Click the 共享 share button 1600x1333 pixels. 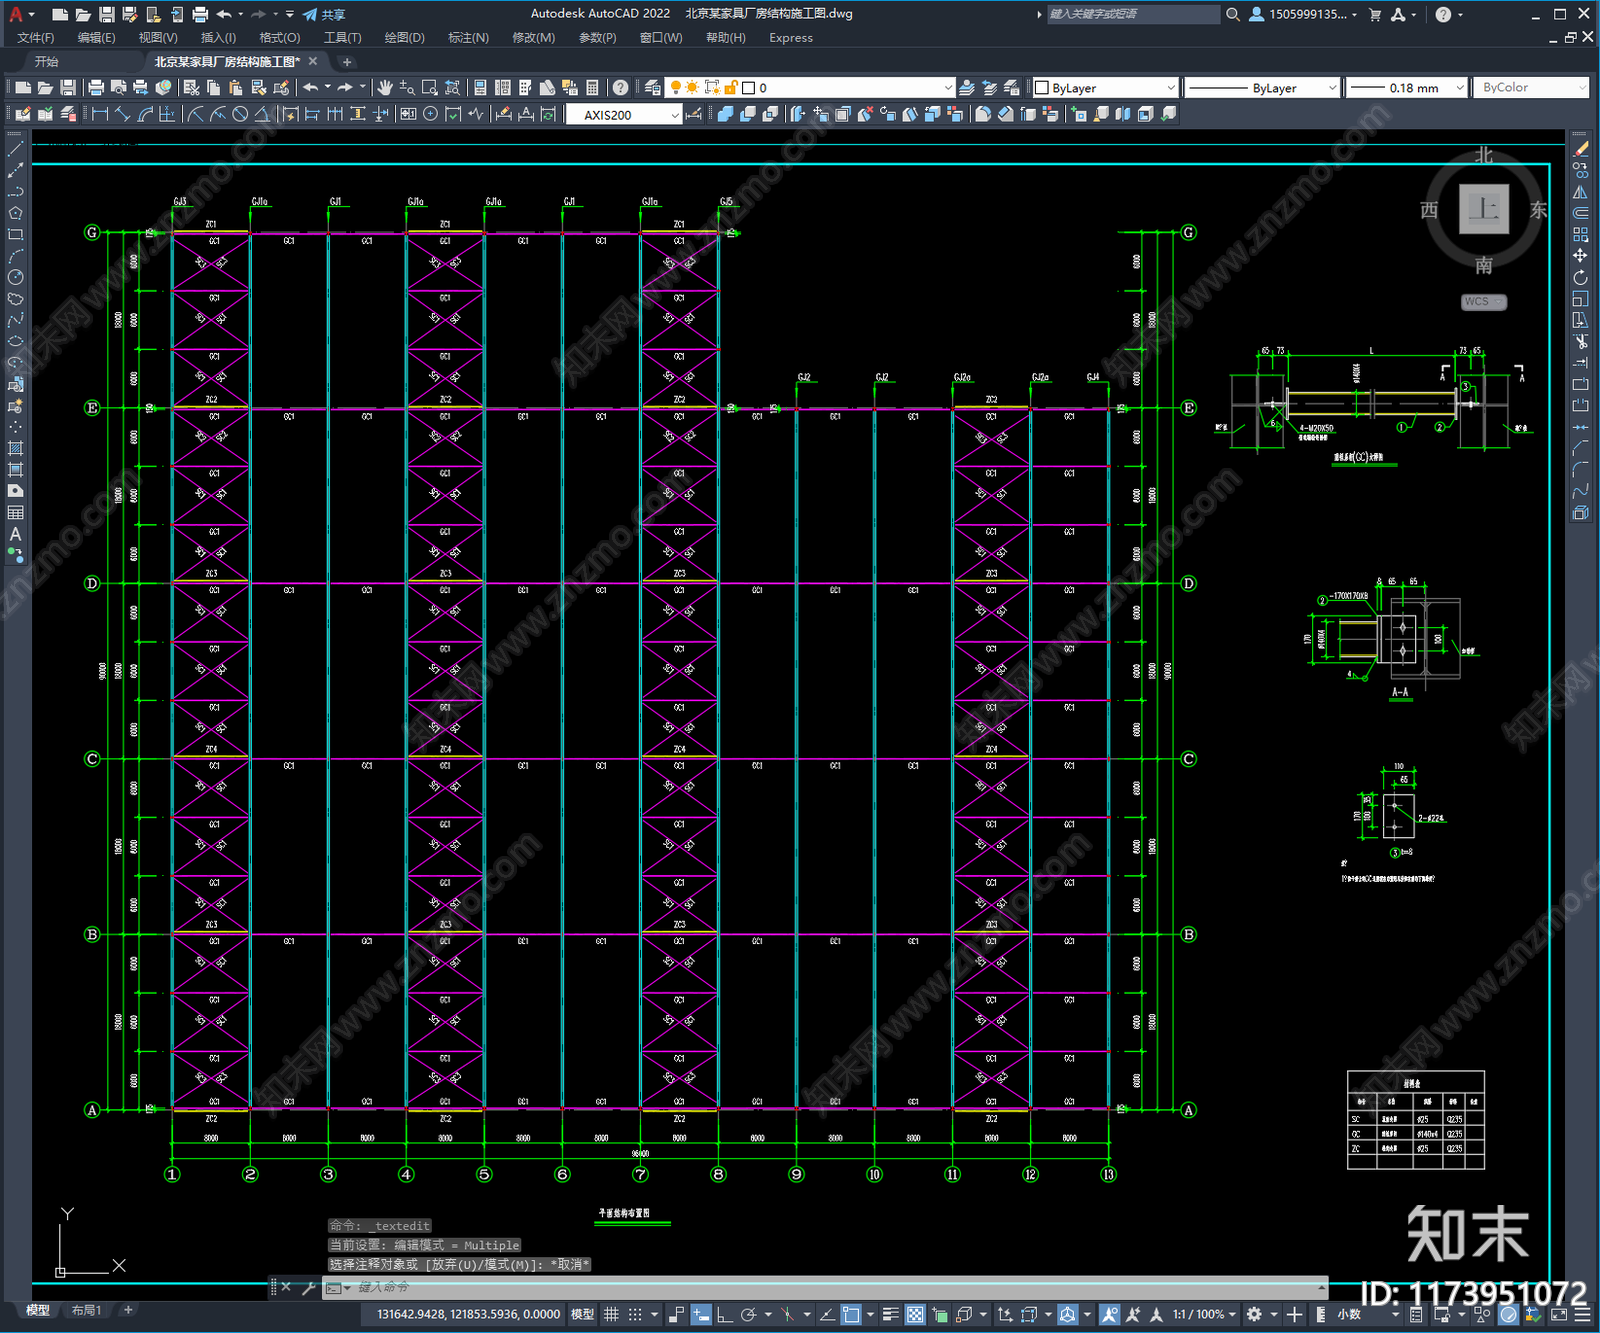(x=324, y=14)
